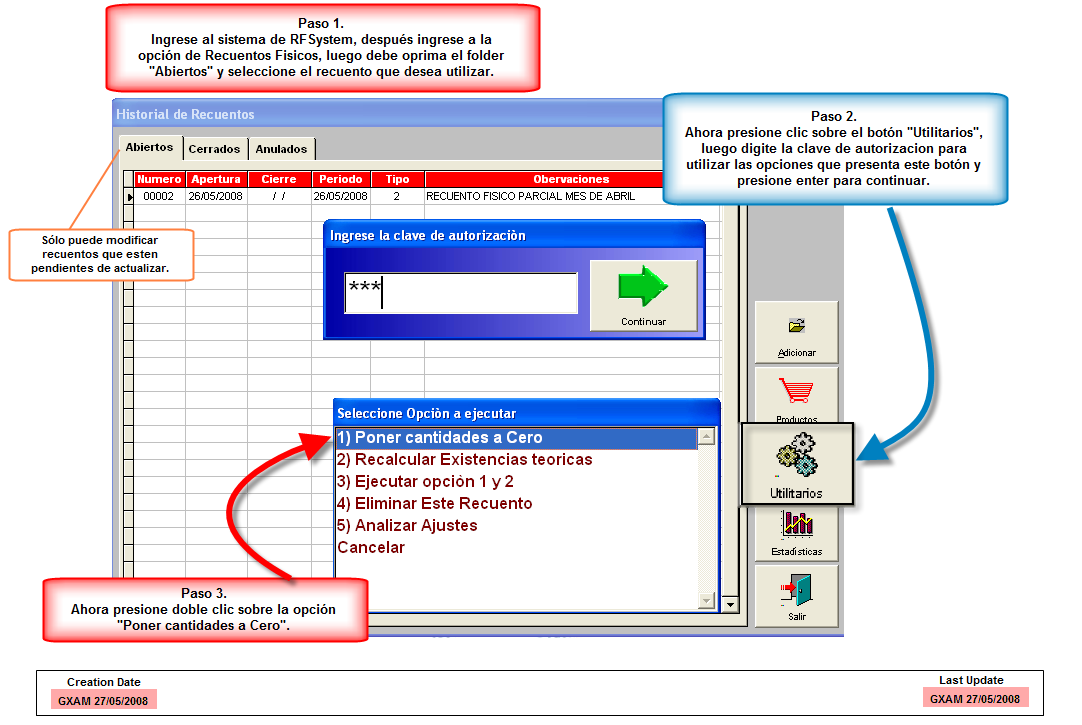
Task: Click the Utilitarios gears icon
Action: [796, 463]
